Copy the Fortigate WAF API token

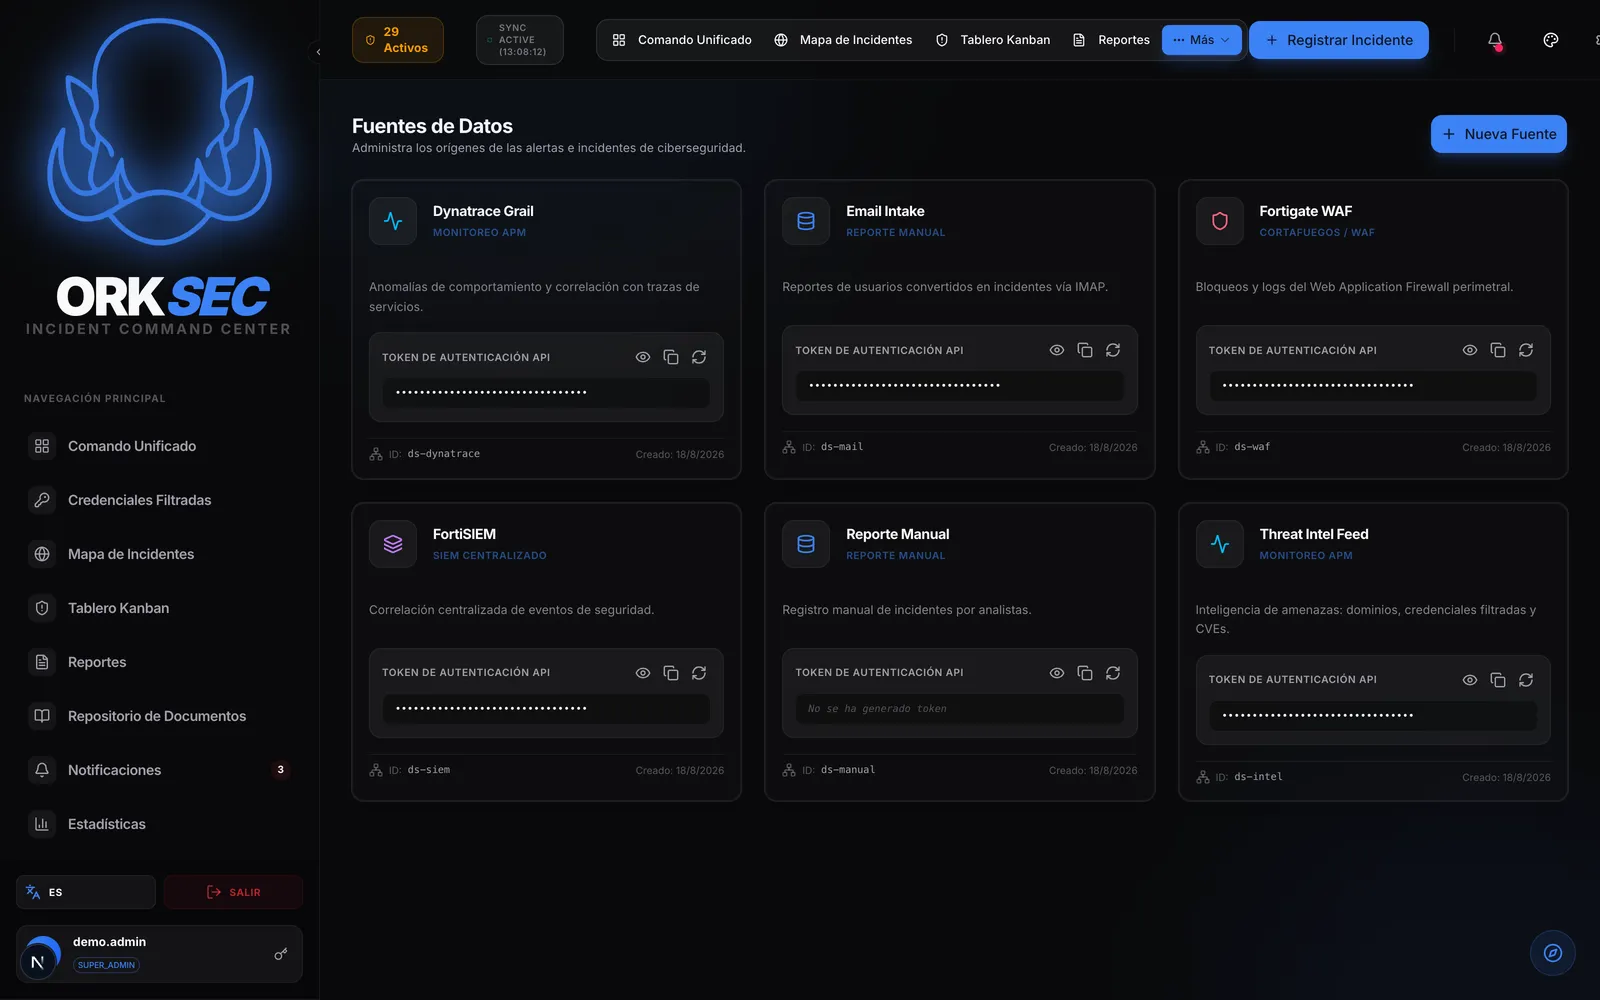coord(1498,350)
